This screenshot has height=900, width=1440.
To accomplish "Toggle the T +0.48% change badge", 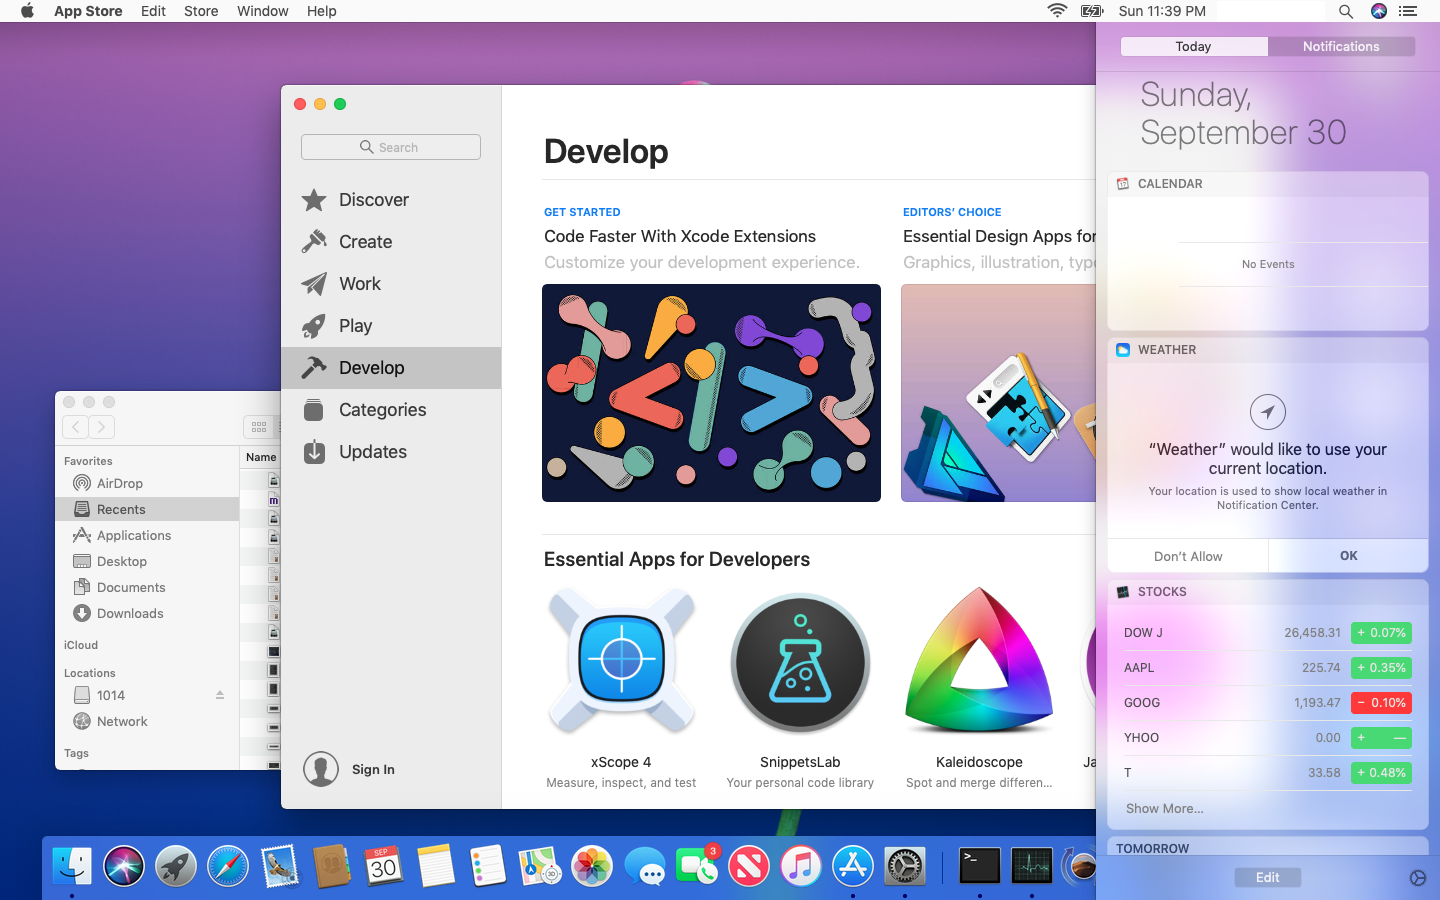I will click(1381, 773).
